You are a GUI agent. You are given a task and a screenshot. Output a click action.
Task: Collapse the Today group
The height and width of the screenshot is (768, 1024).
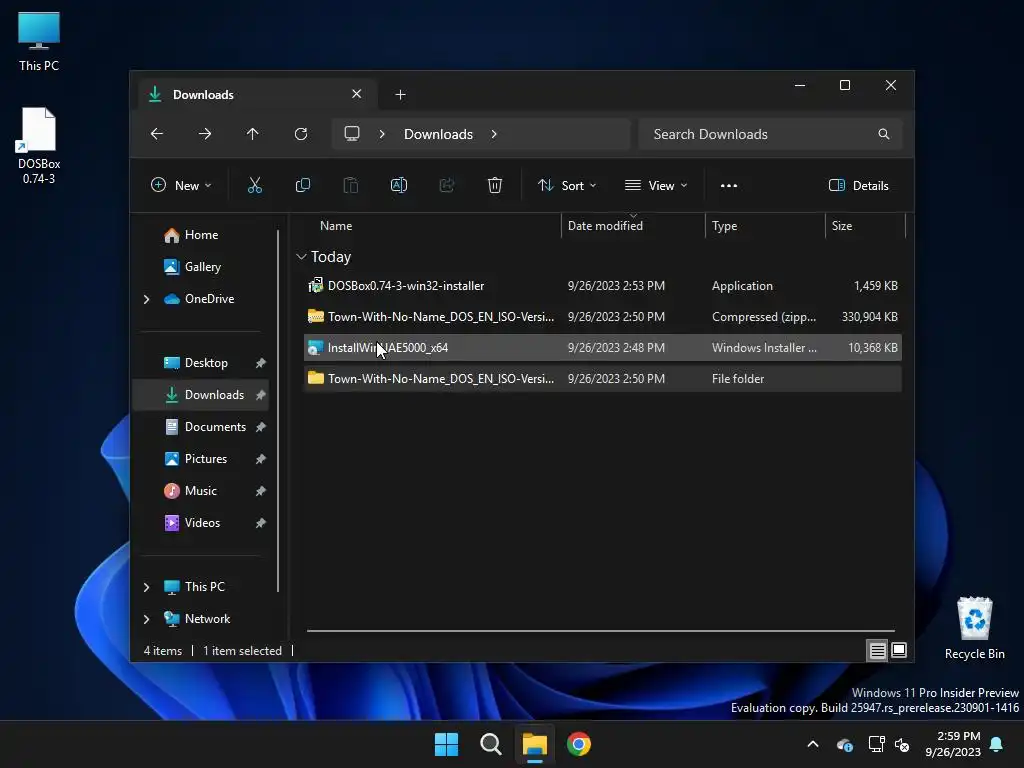[301, 257]
